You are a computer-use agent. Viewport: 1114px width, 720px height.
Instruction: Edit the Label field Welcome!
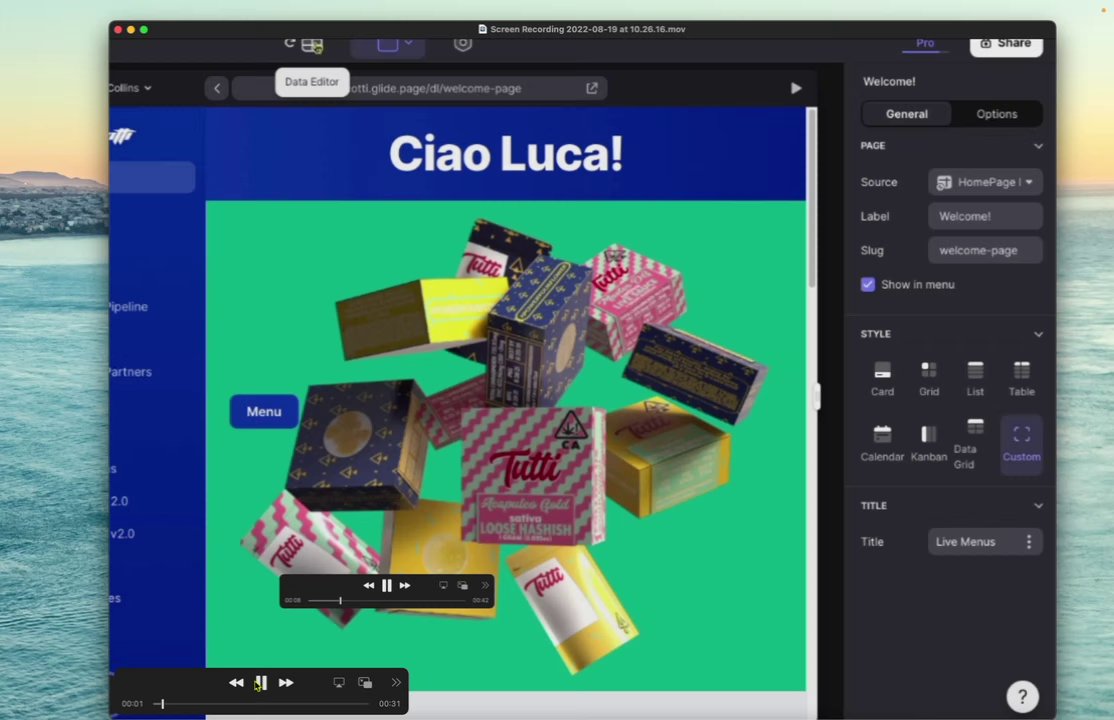click(985, 216)
